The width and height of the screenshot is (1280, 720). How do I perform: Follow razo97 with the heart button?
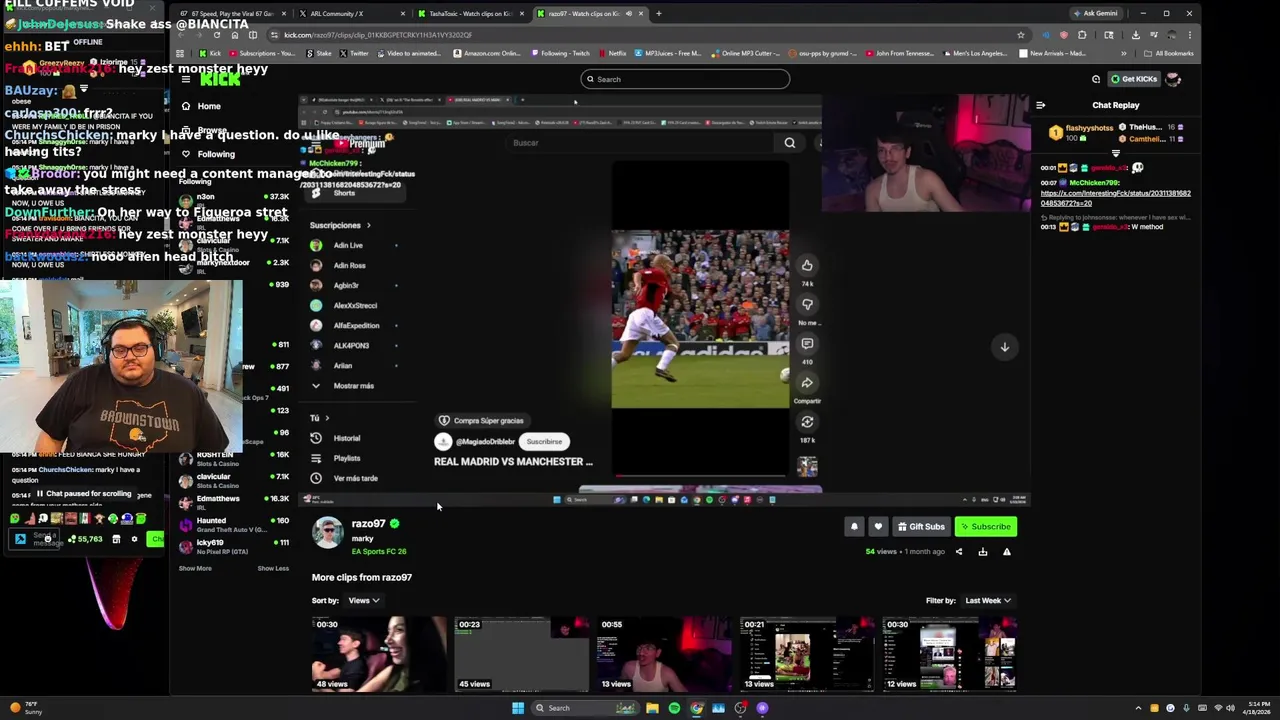coord(878,527)
